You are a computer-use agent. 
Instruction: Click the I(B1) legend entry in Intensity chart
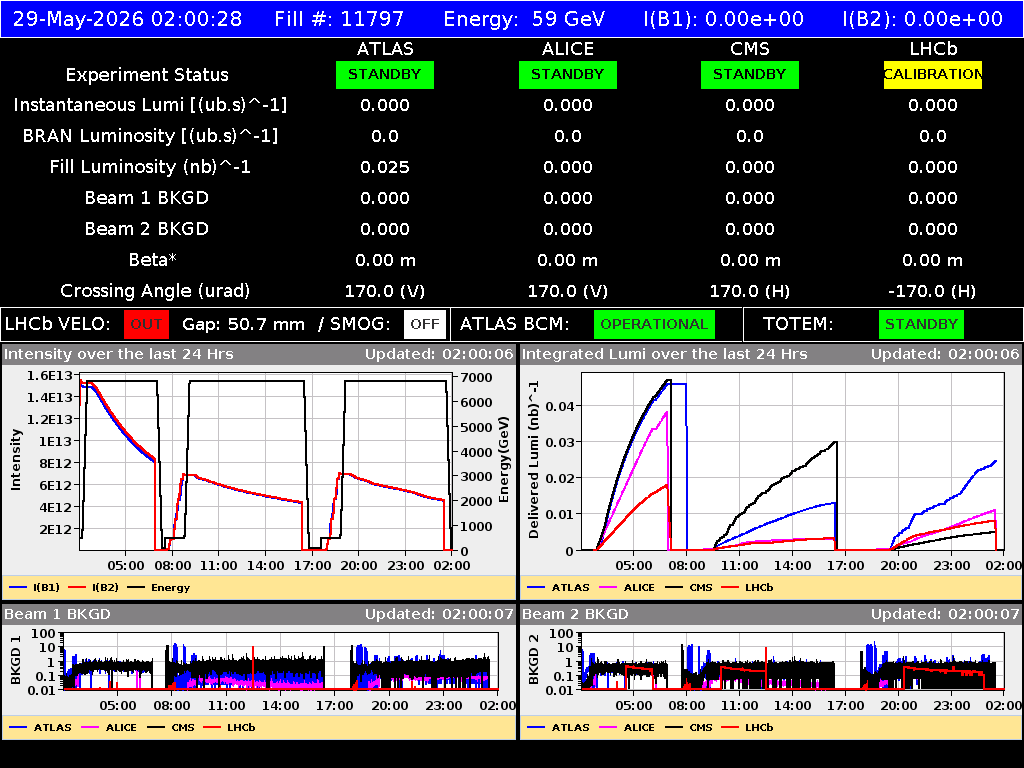coord(35,588)
